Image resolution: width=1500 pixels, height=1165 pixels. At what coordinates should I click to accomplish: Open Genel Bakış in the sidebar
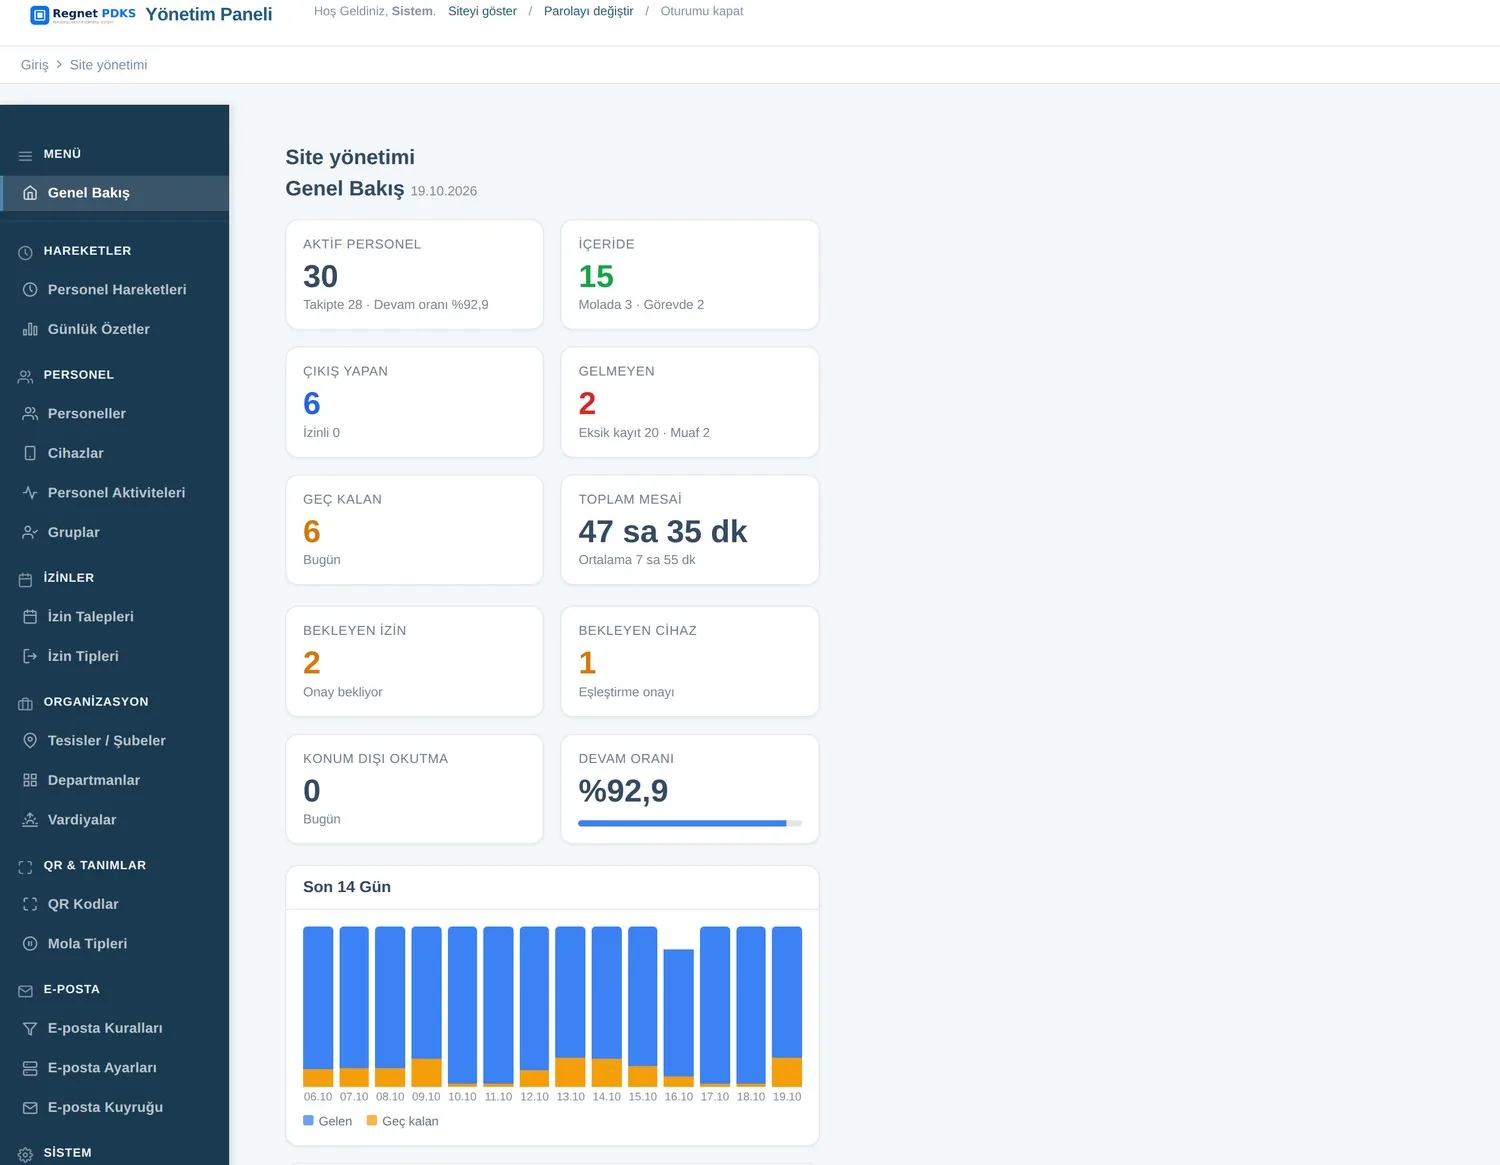point(115,193)
